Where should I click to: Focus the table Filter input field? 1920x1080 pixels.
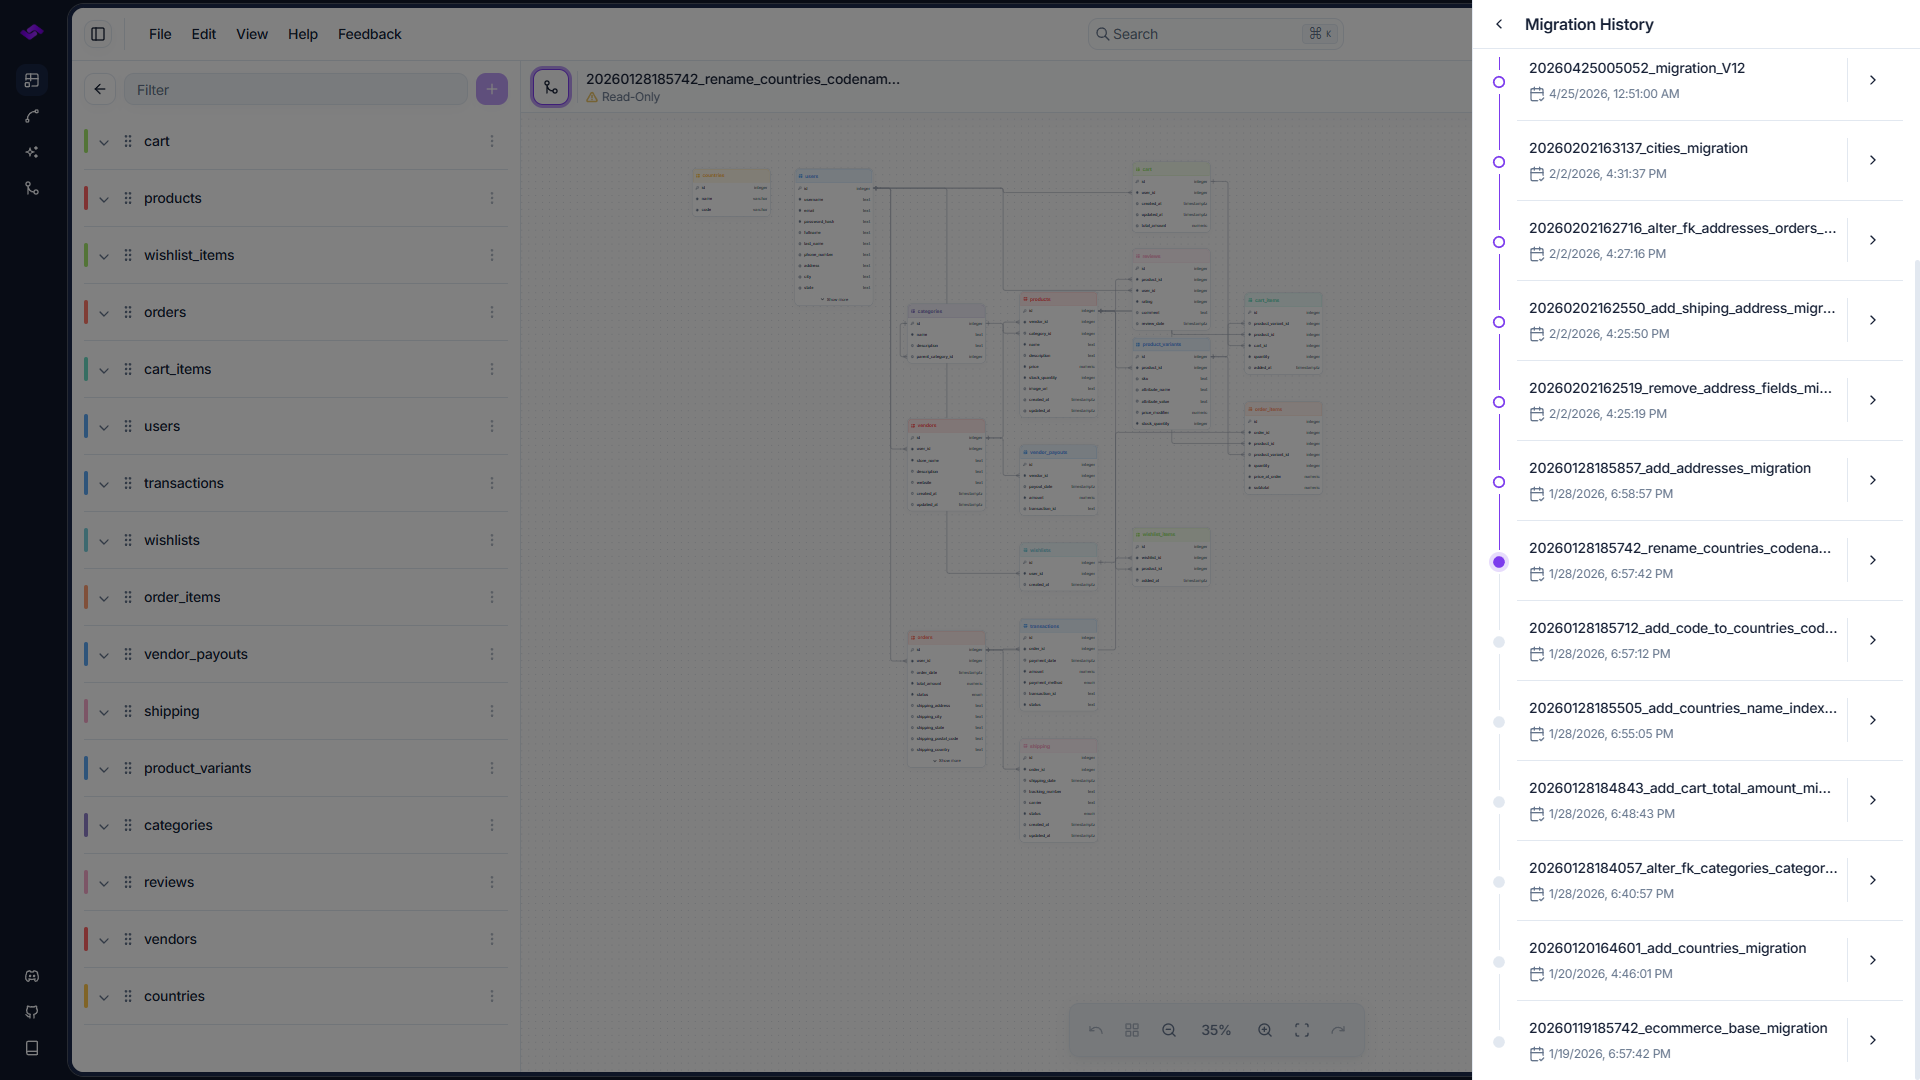pyautogui.click(x=296, y=89)
